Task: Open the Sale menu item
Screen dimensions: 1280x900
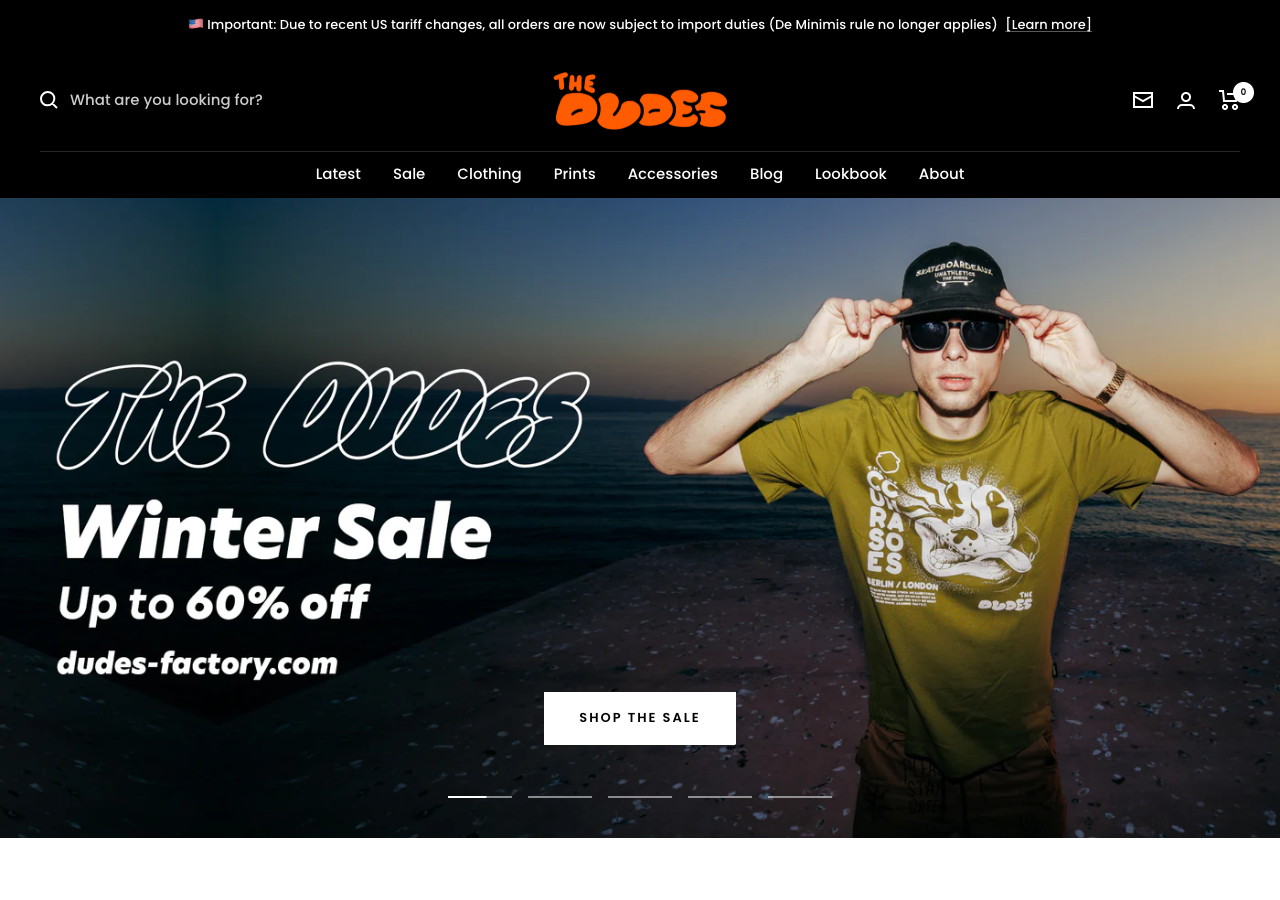Action: [x=409, y=174]
